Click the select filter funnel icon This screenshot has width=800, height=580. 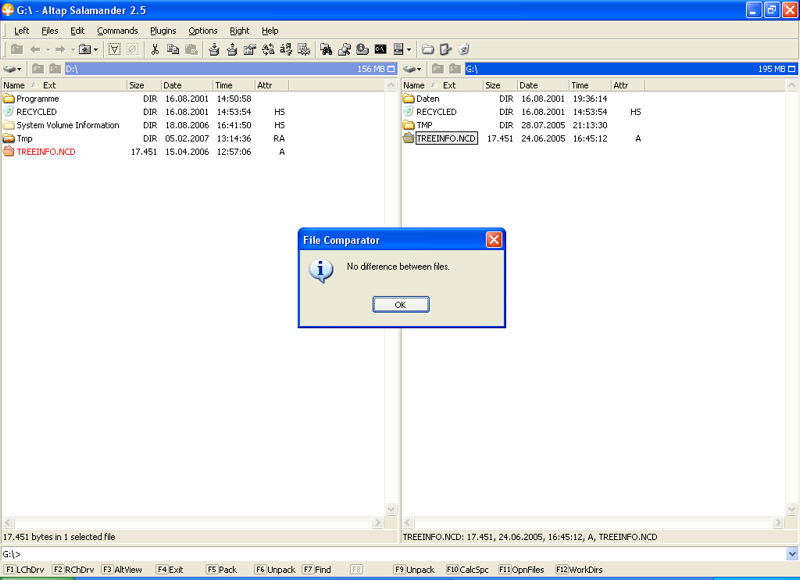click(x=114, y=49)
